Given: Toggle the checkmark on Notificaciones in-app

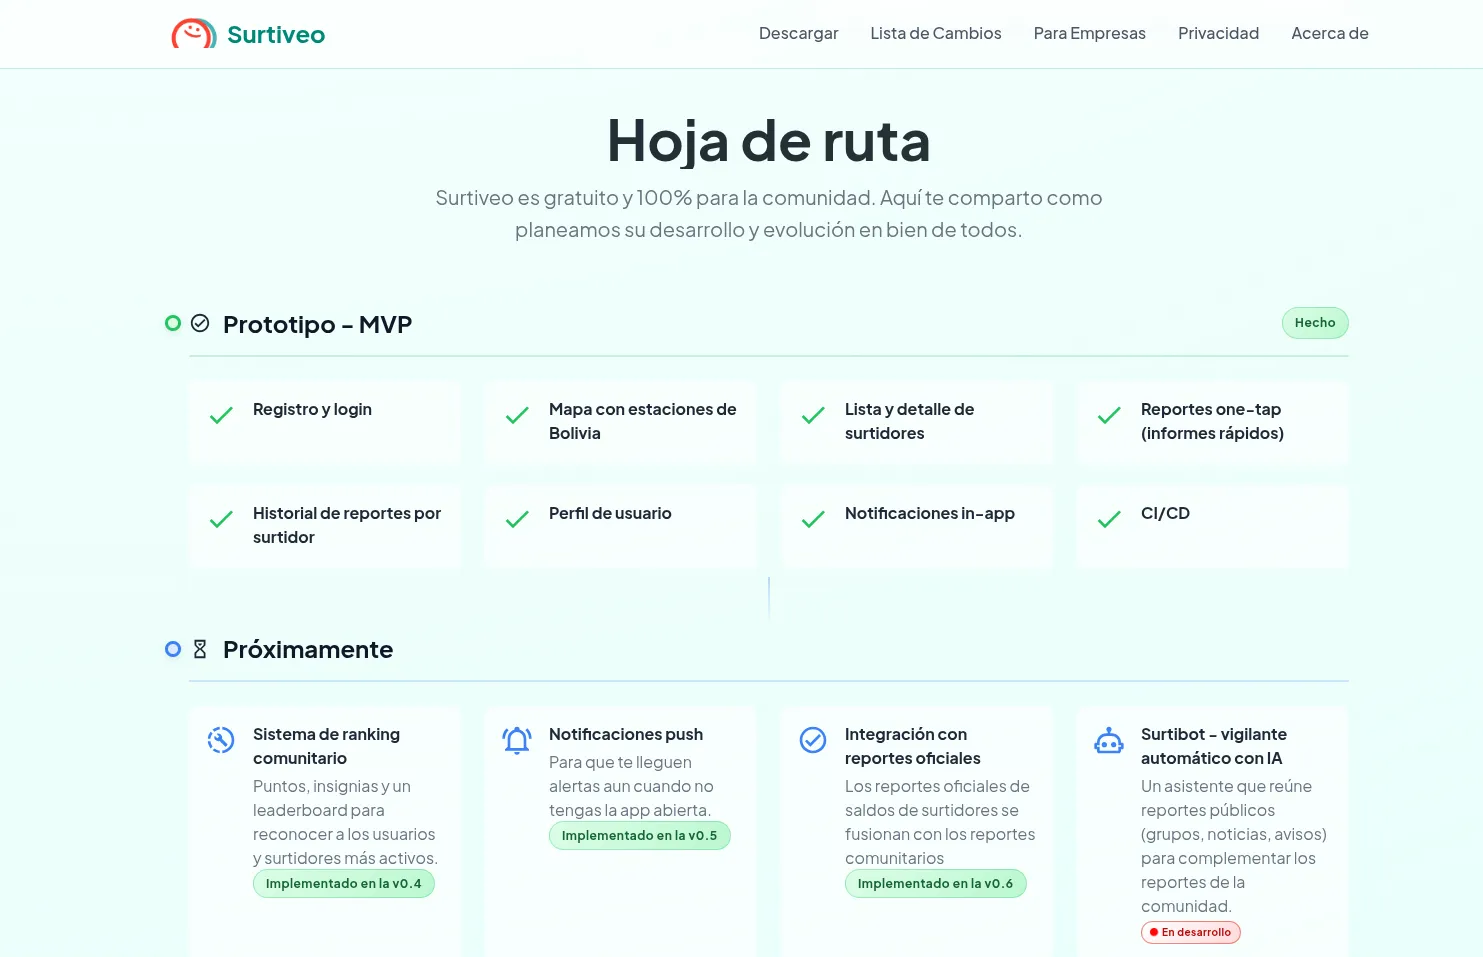Looking at the screenshot, I should [813, 520].
